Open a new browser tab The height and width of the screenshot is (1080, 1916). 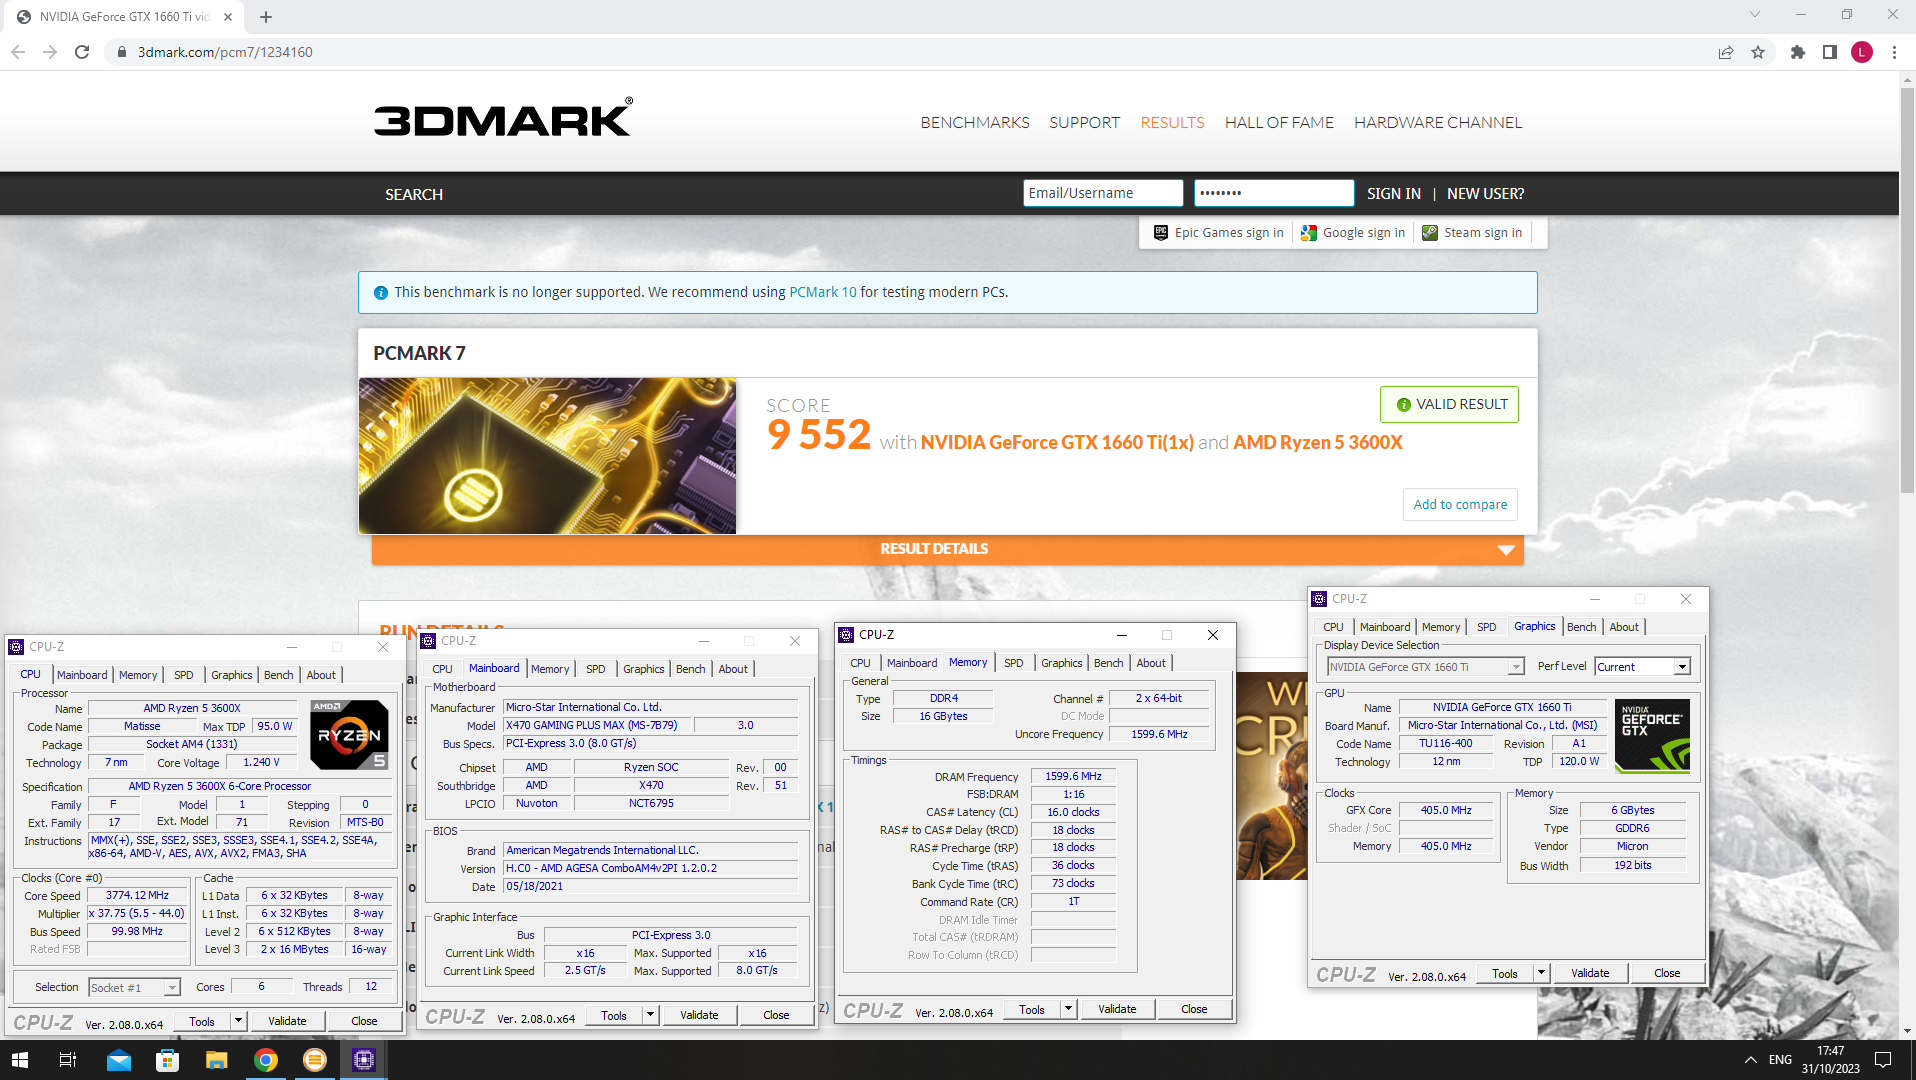(266, 17)
